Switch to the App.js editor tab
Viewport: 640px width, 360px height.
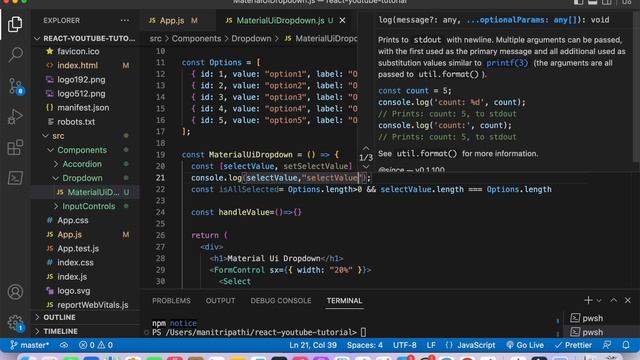(x=172, y=20)
